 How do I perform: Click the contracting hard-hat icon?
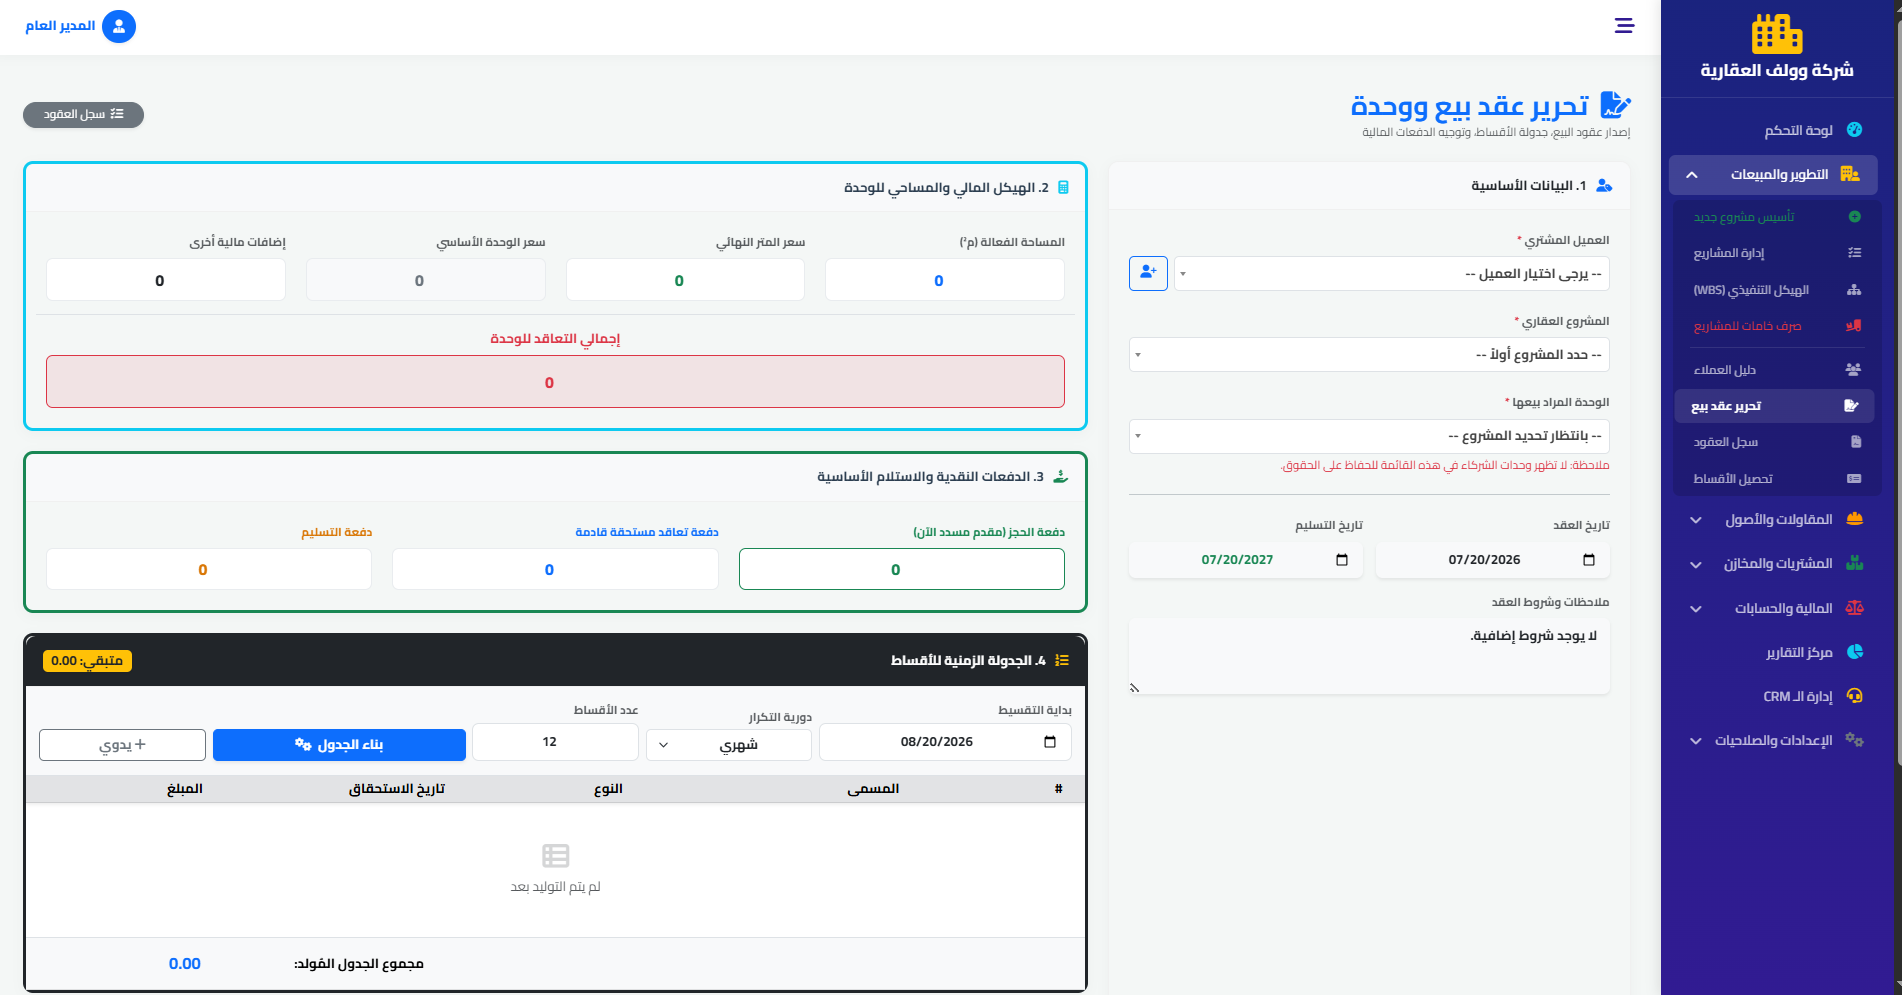tap(1855, 519)
